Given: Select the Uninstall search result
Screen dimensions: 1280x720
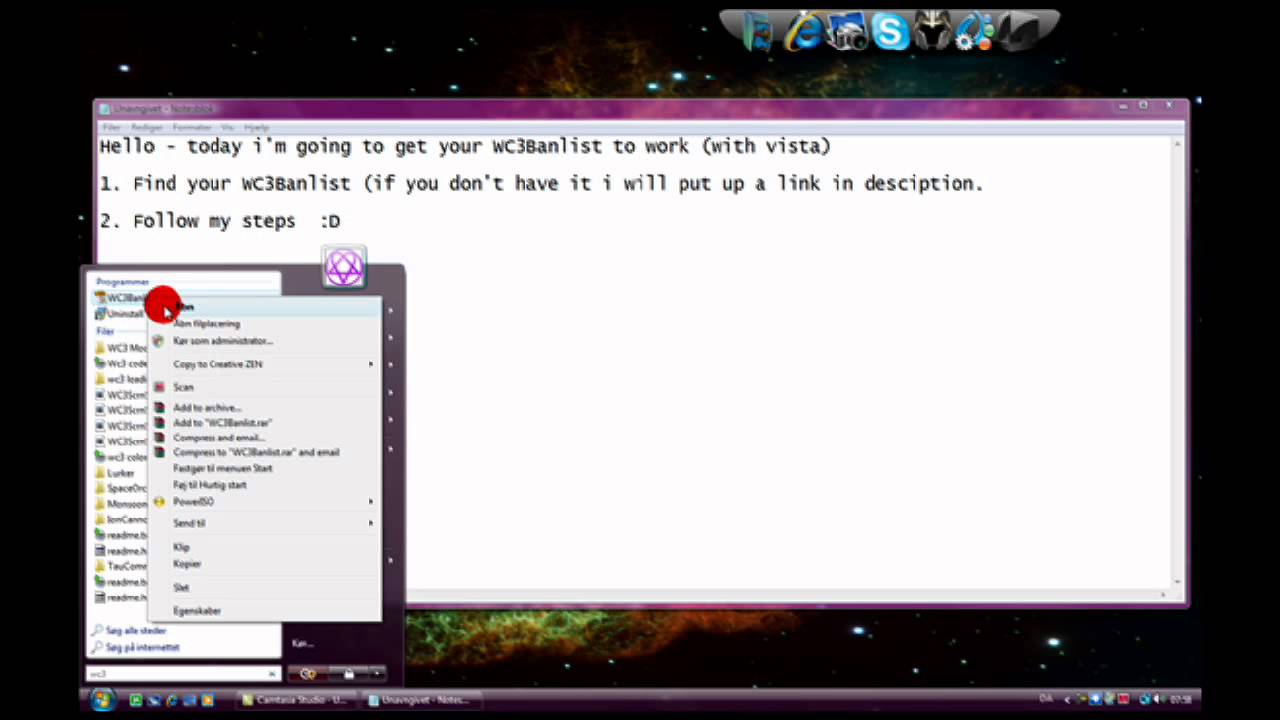Looking at the screenshot, I should point(120,314).
